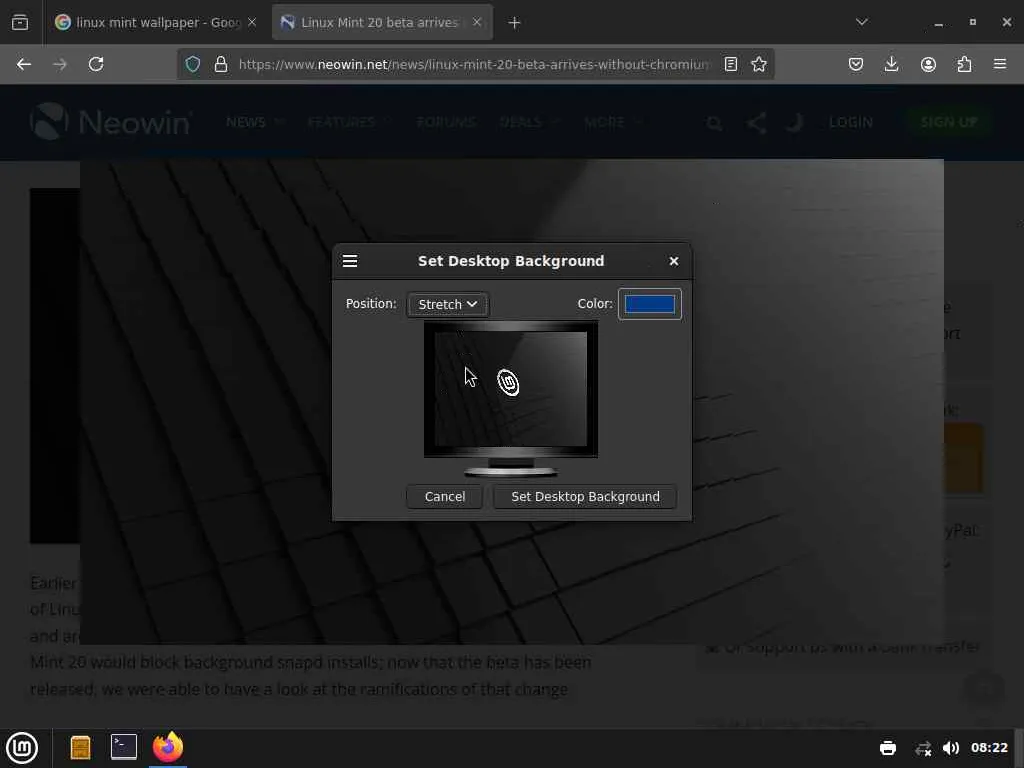Close the Linux Mint 20 beta tab

click(x=477, y=22)
